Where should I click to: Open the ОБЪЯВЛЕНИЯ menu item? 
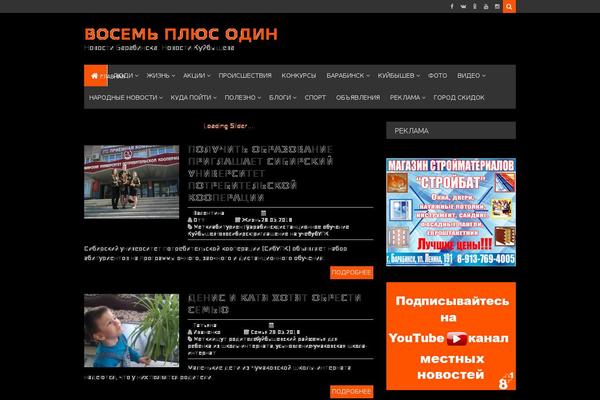(358, 98)
